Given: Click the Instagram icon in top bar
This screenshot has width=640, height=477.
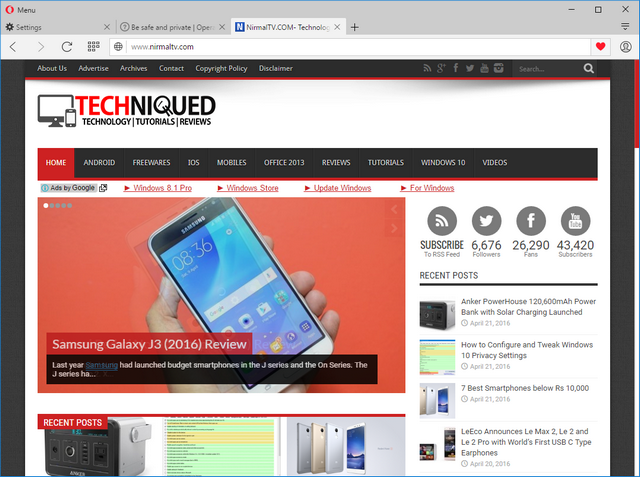Looking at the screenshot, I should click(498, 68).
